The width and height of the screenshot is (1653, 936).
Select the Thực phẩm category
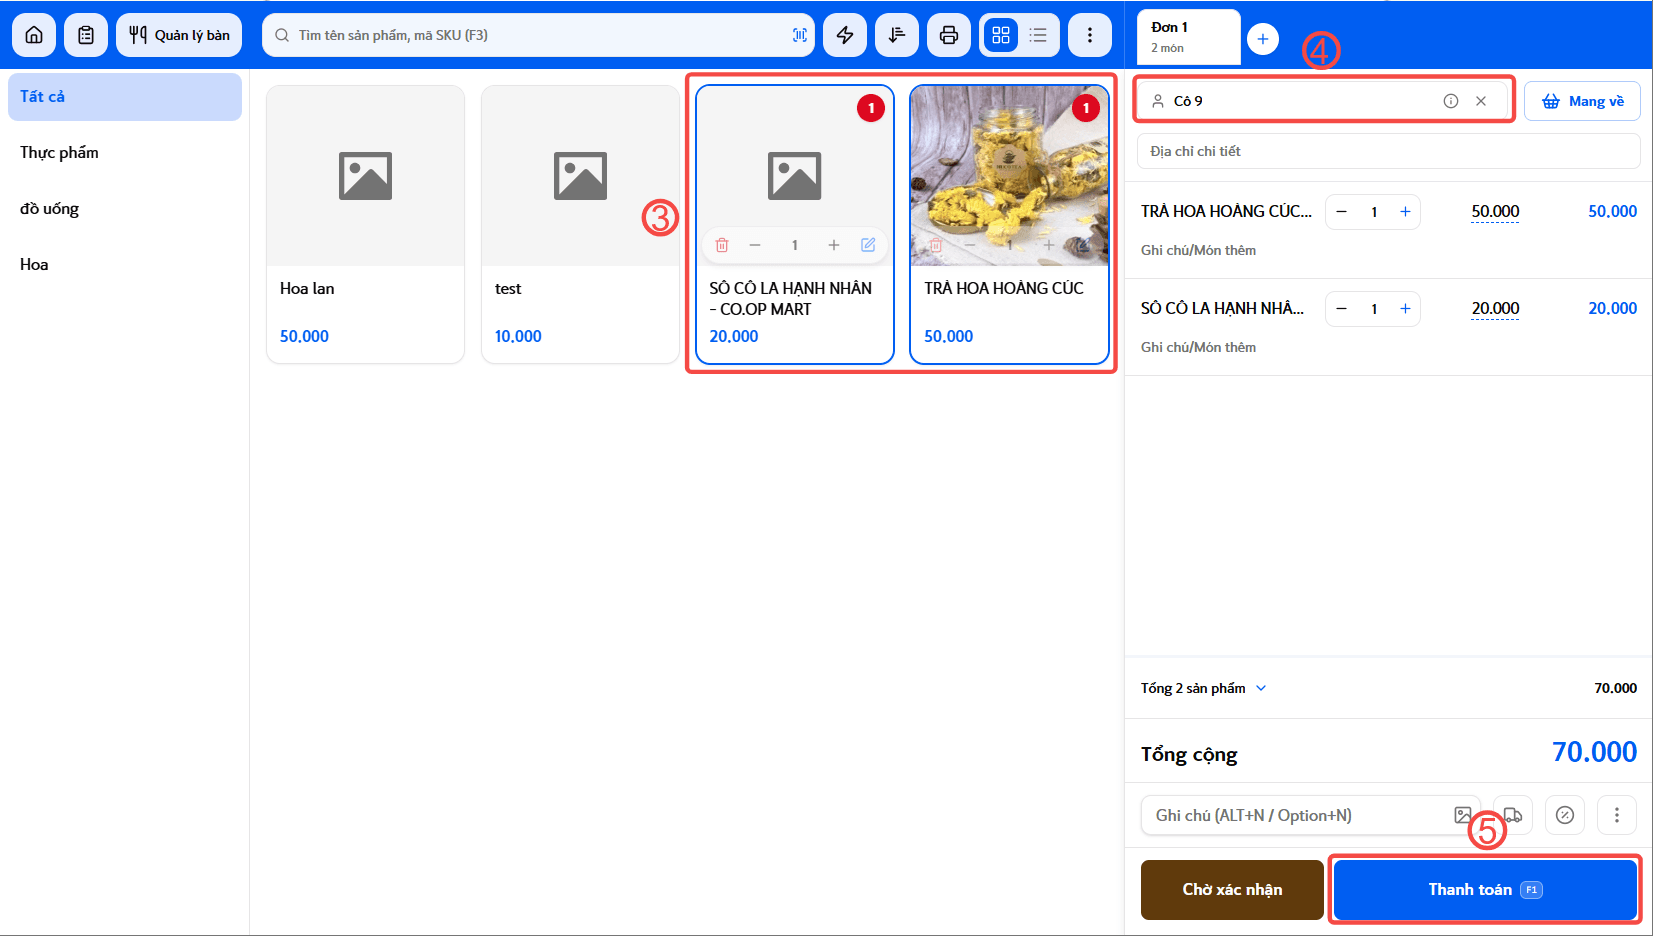tap(125, 153)
